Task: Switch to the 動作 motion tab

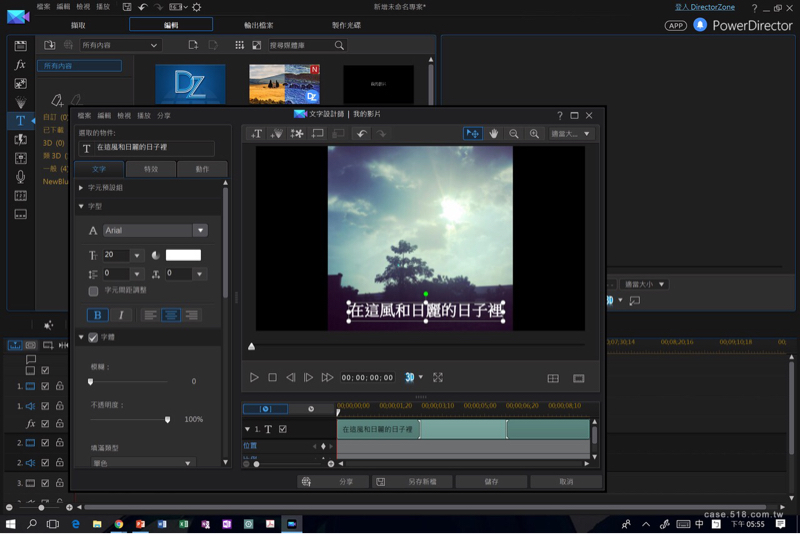Action: pyautogui.click(x=202, y=169)
